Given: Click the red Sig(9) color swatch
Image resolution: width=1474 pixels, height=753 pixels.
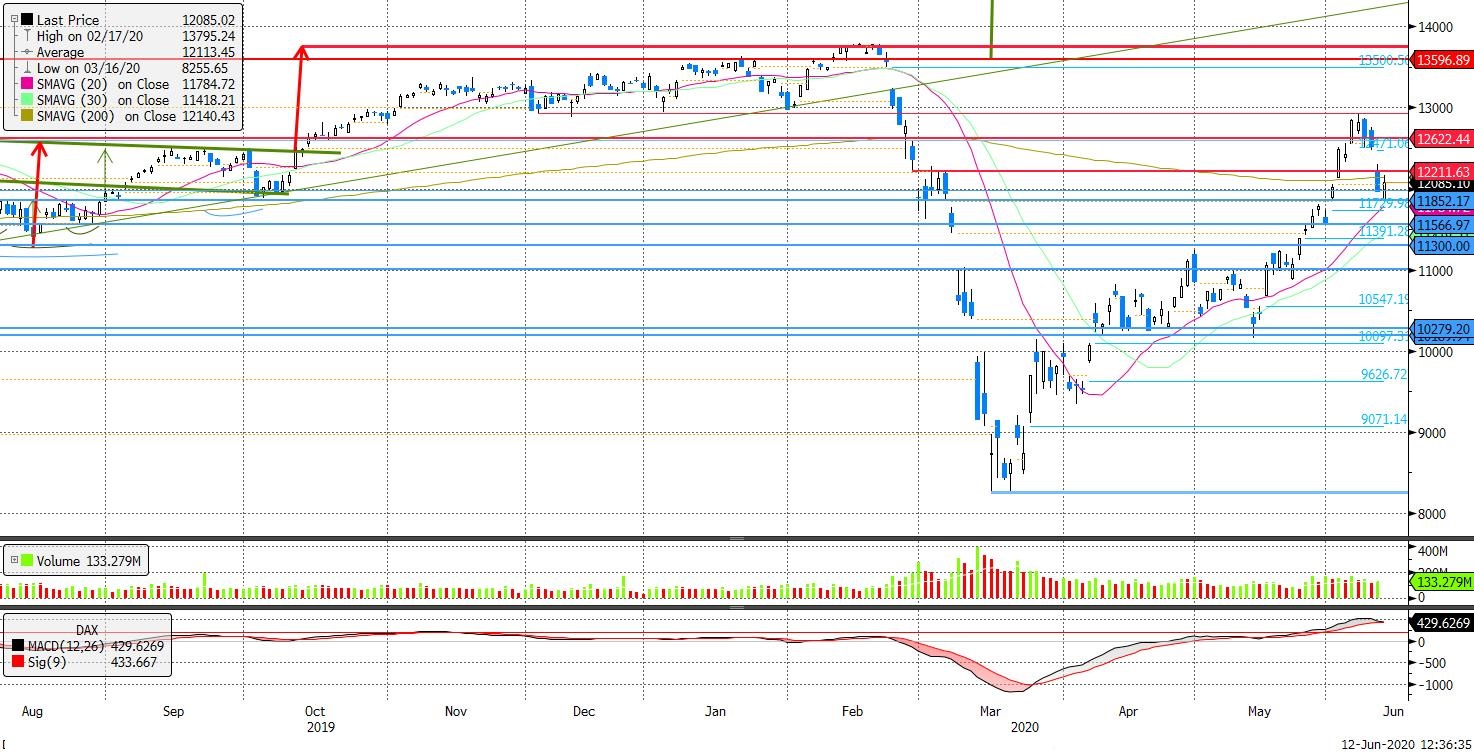Looking at the screenshot, I should 19,662.
